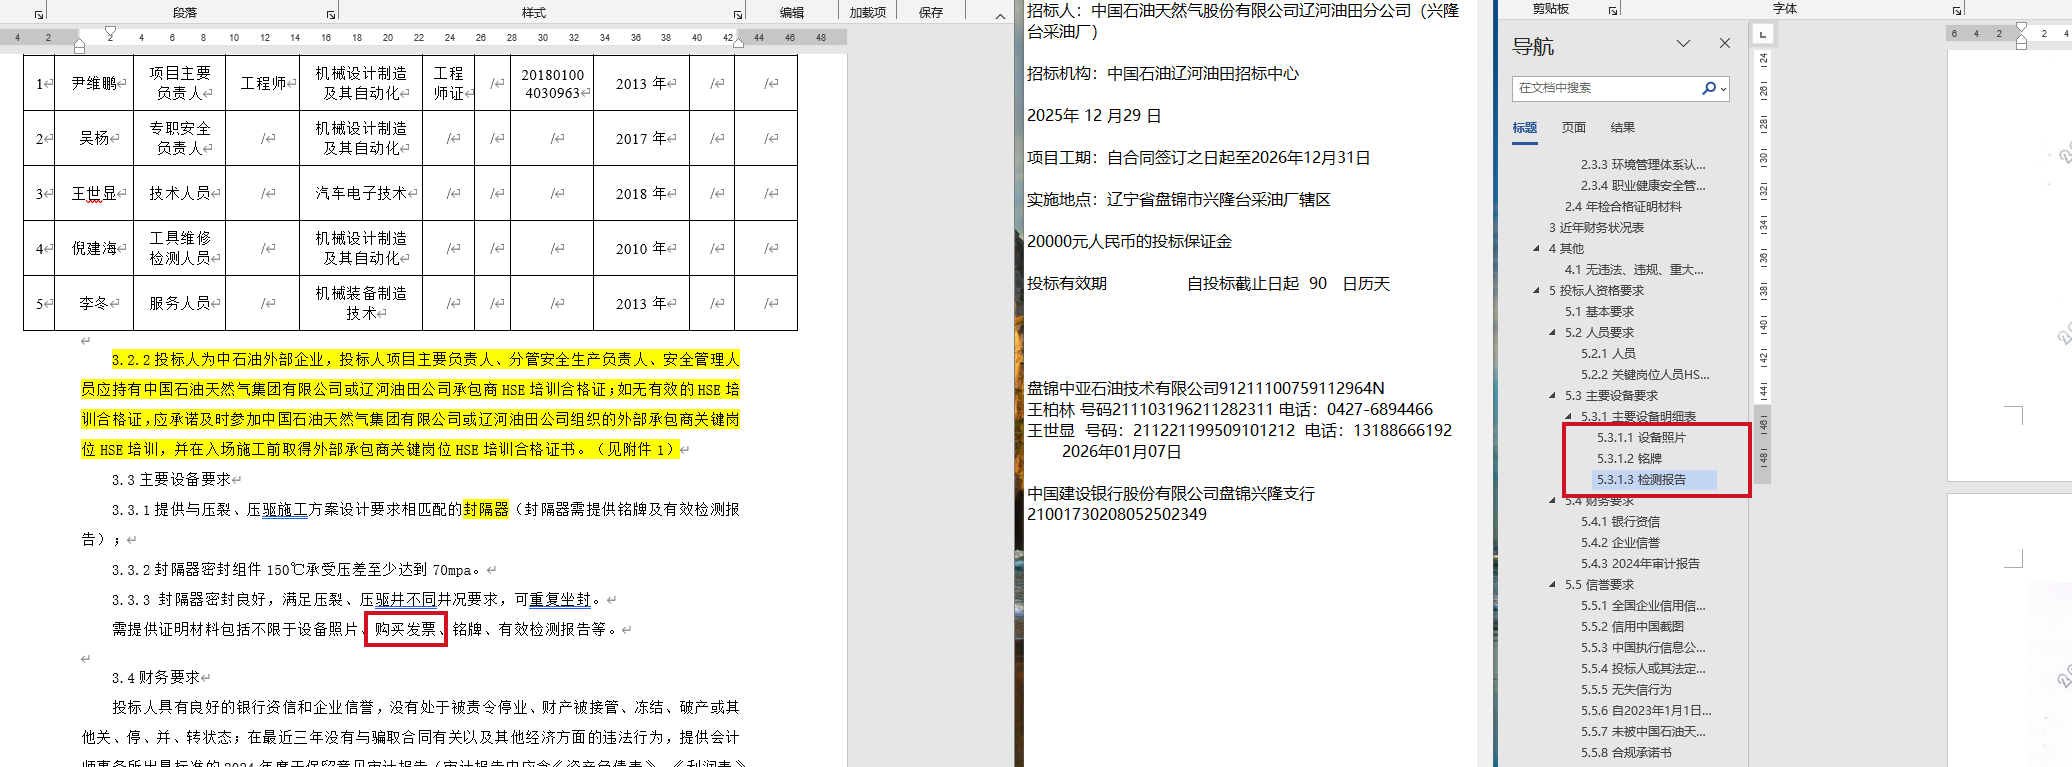The width and height of the screenshot is (2072, 767).
Task: Go to heading 5.5.3 中国执行信息公...
Action: [x=1643, y=647]
